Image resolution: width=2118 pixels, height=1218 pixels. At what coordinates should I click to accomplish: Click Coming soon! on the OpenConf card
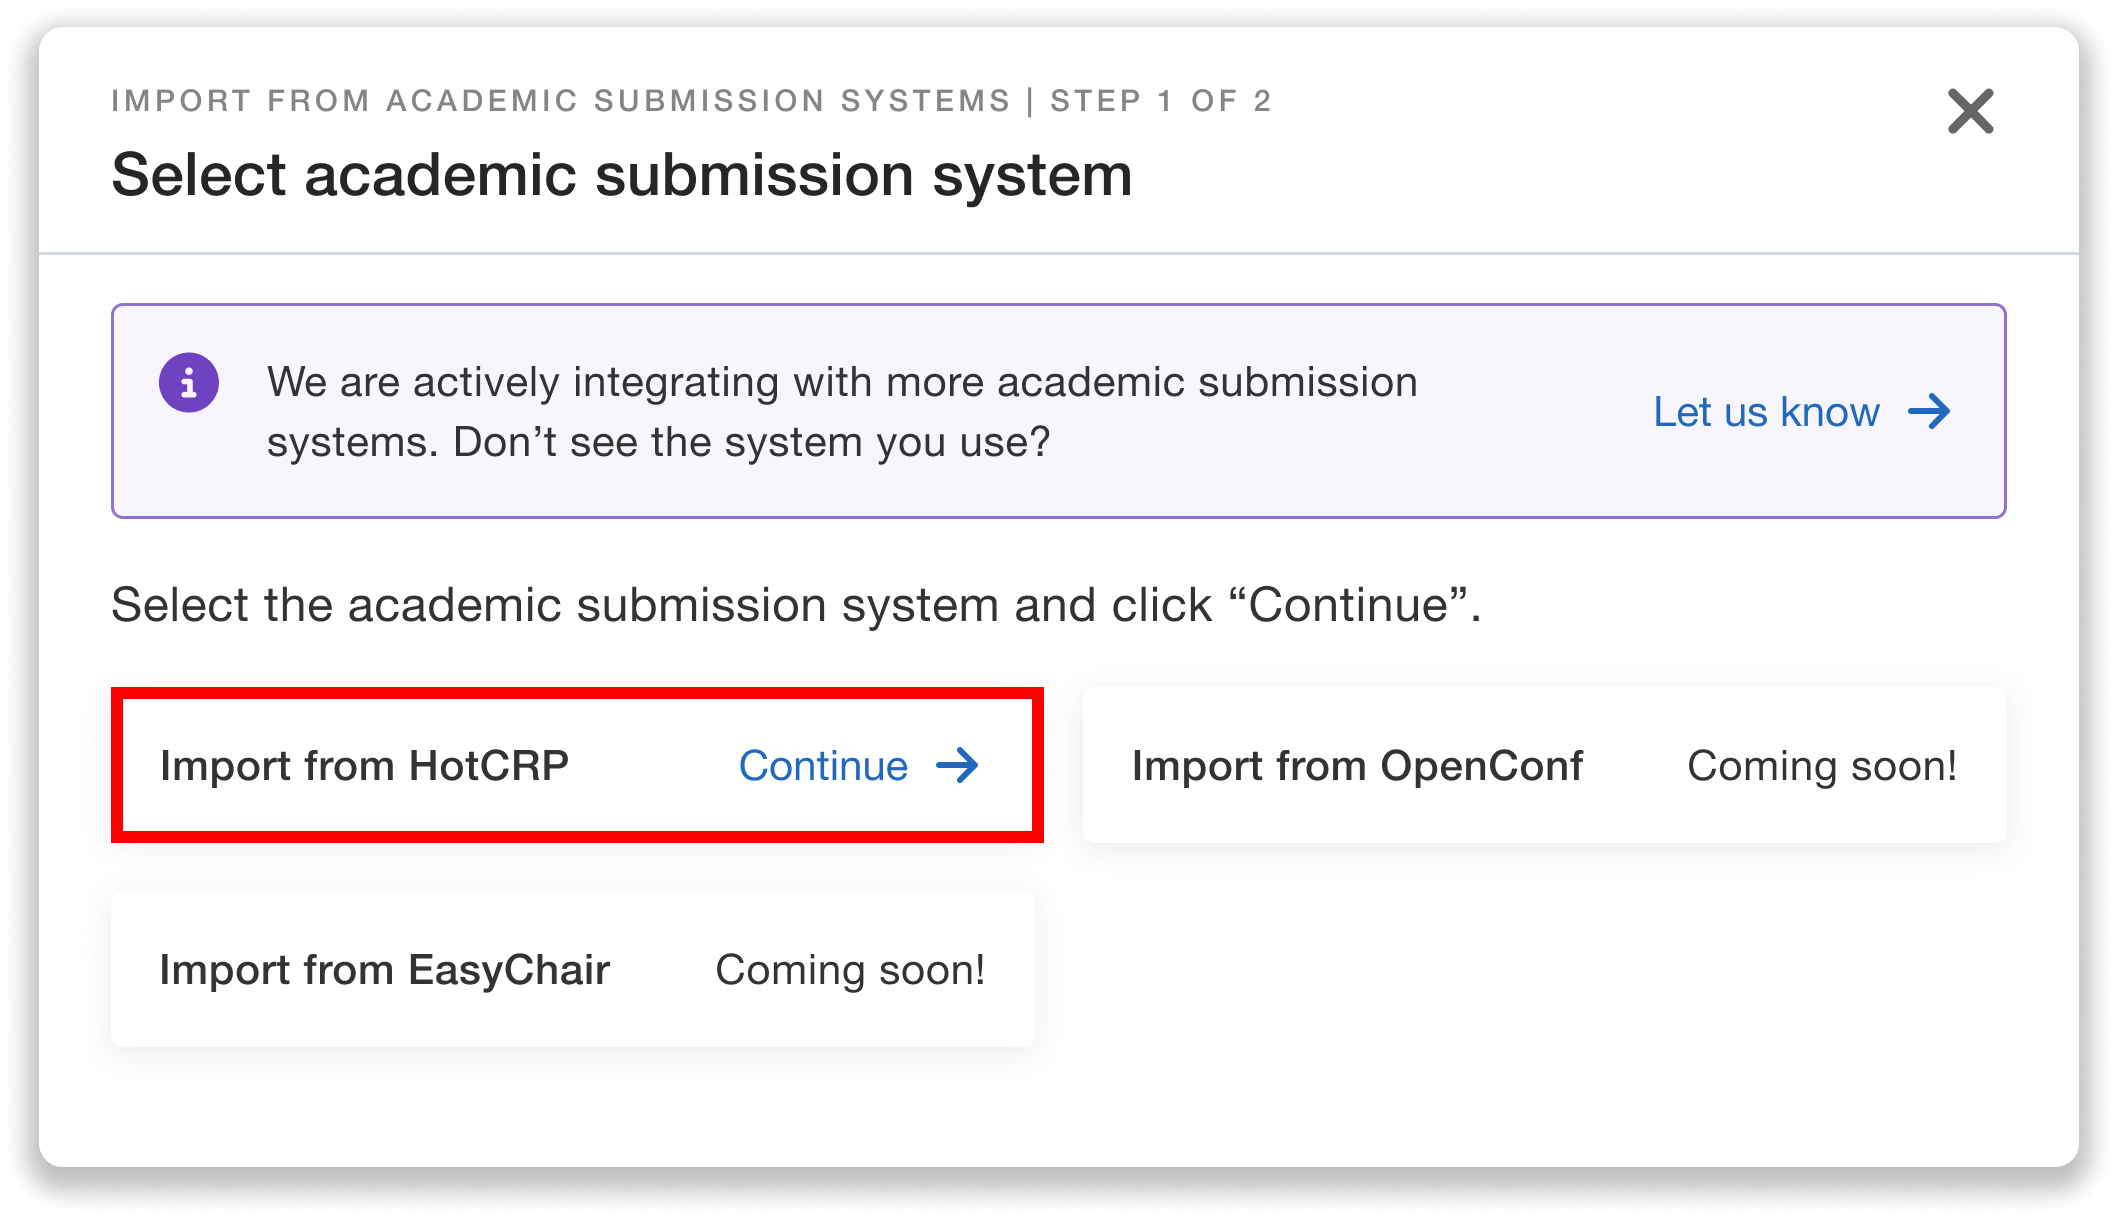pos(1823,766)
